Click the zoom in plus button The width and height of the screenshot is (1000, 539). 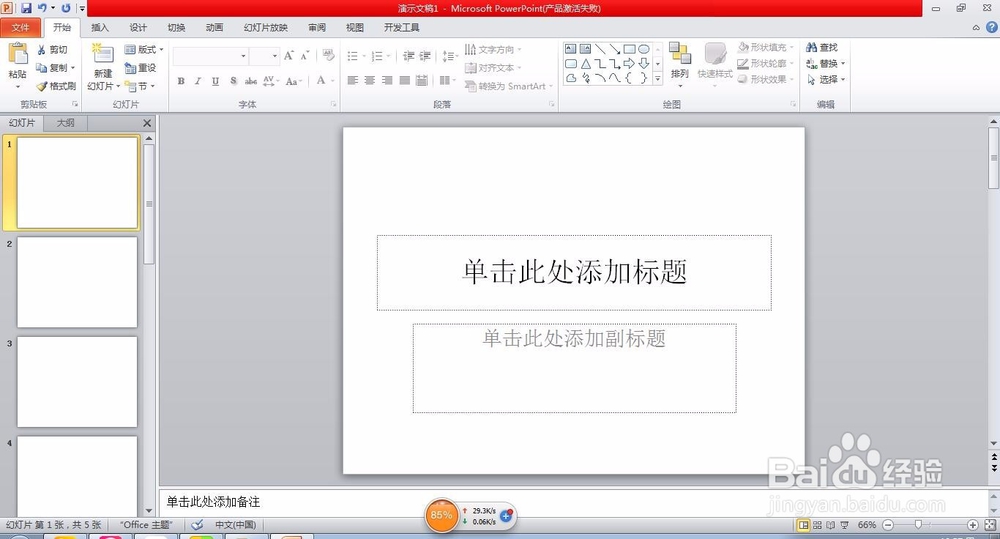973,524
